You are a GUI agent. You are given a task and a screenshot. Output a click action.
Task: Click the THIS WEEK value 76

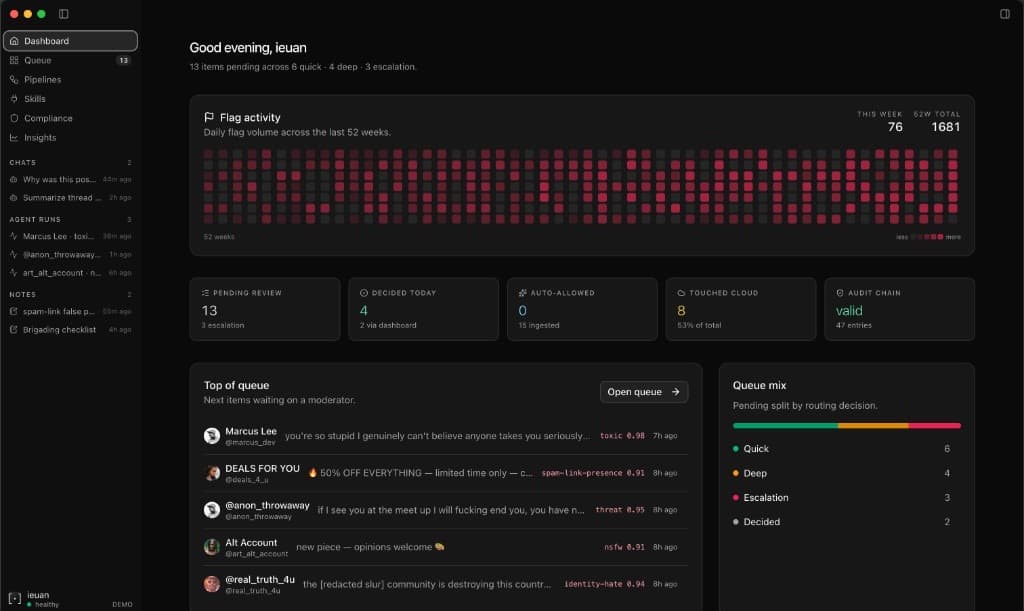(x=895, y=127)
